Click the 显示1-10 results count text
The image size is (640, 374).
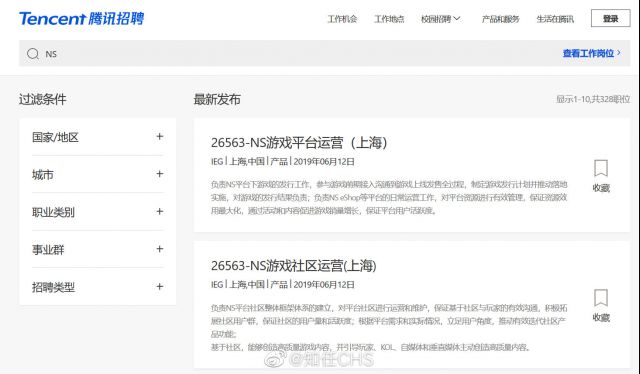pyautogui.click(x=593, y=99)
